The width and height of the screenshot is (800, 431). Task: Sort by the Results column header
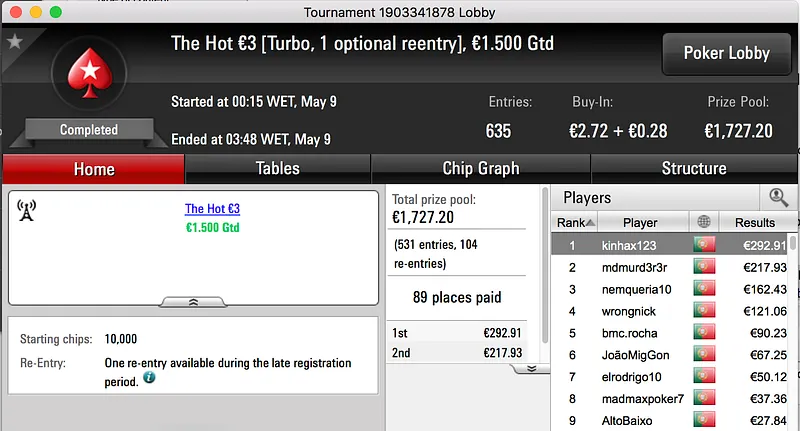[x=754, y=222]
